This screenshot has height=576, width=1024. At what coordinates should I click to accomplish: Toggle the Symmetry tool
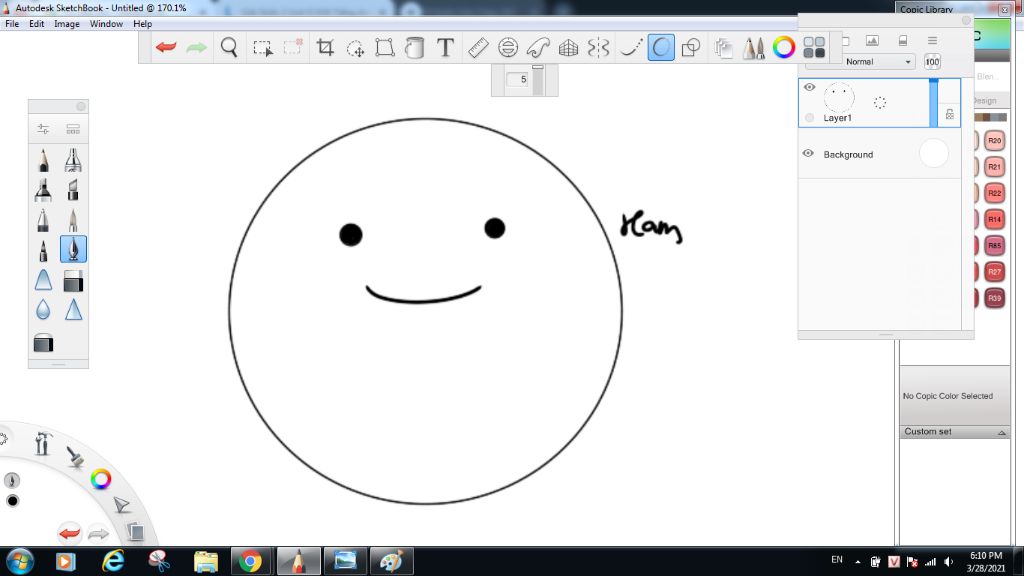[x=598, y=47]
